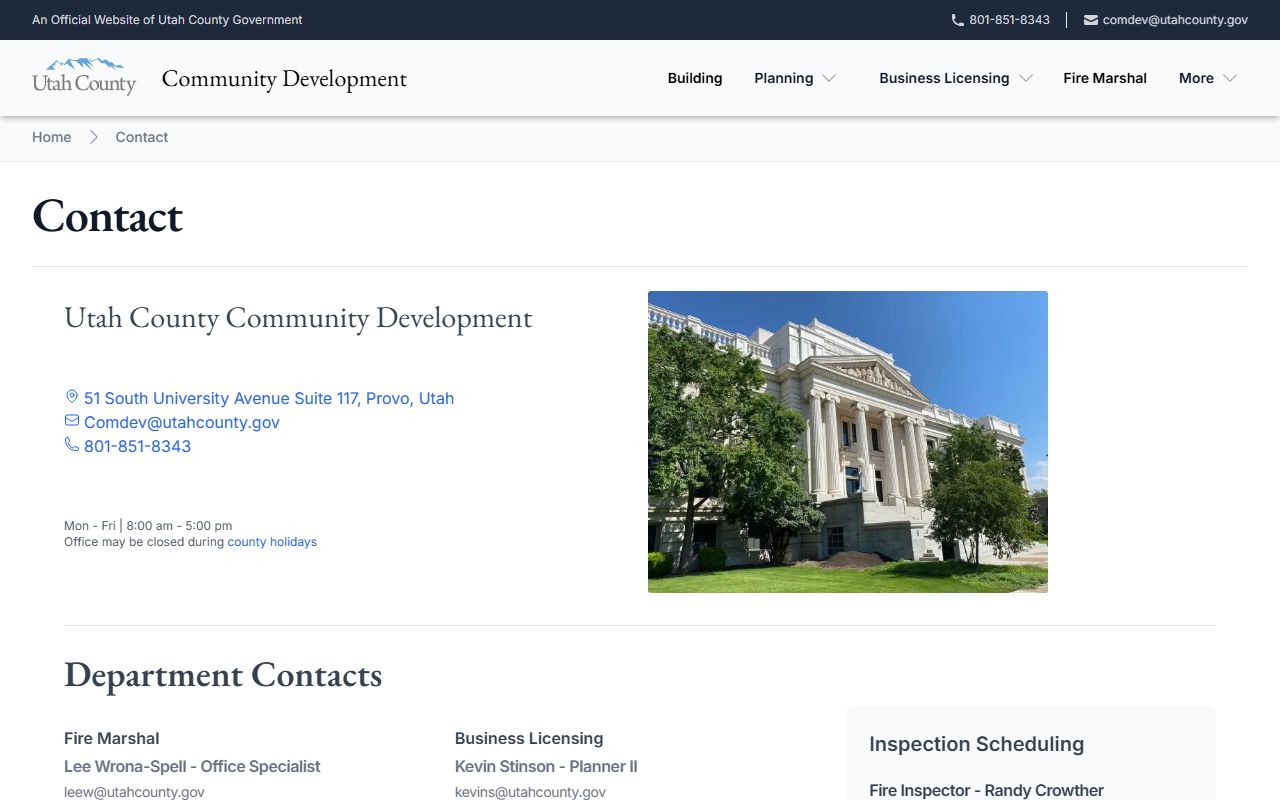The height and width of the screenshot is (800, 1280).
Task: Open the More menu item
Action: pos(1196,78)
